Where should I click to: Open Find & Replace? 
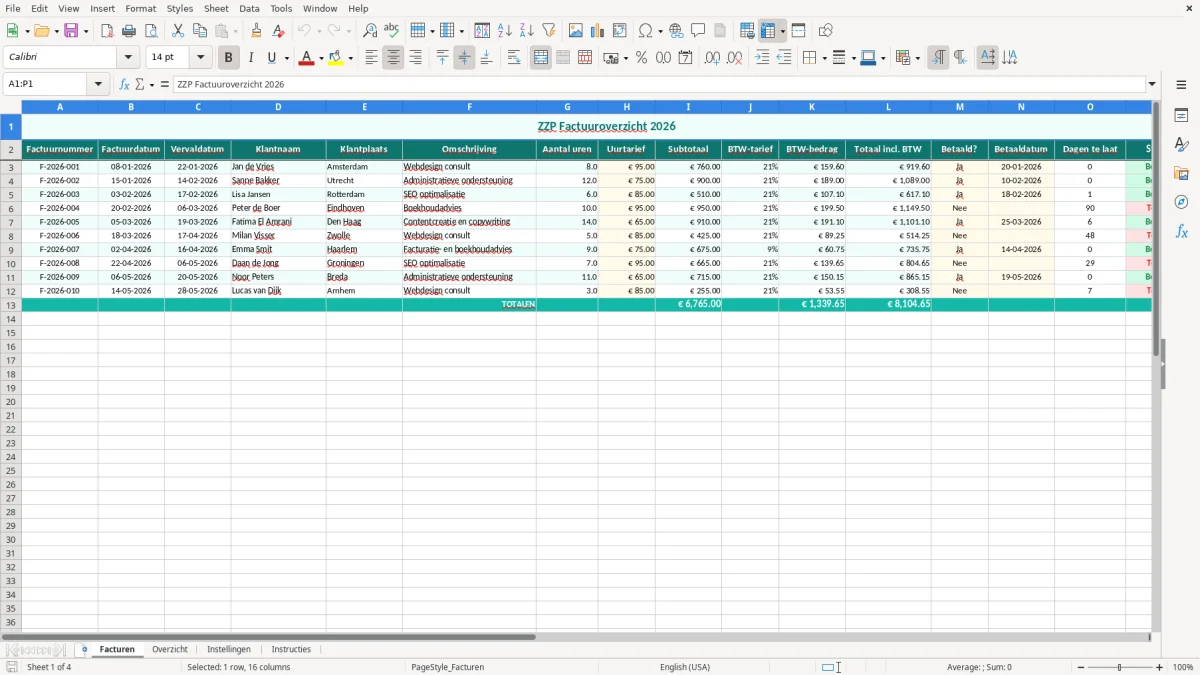point(370,31)
